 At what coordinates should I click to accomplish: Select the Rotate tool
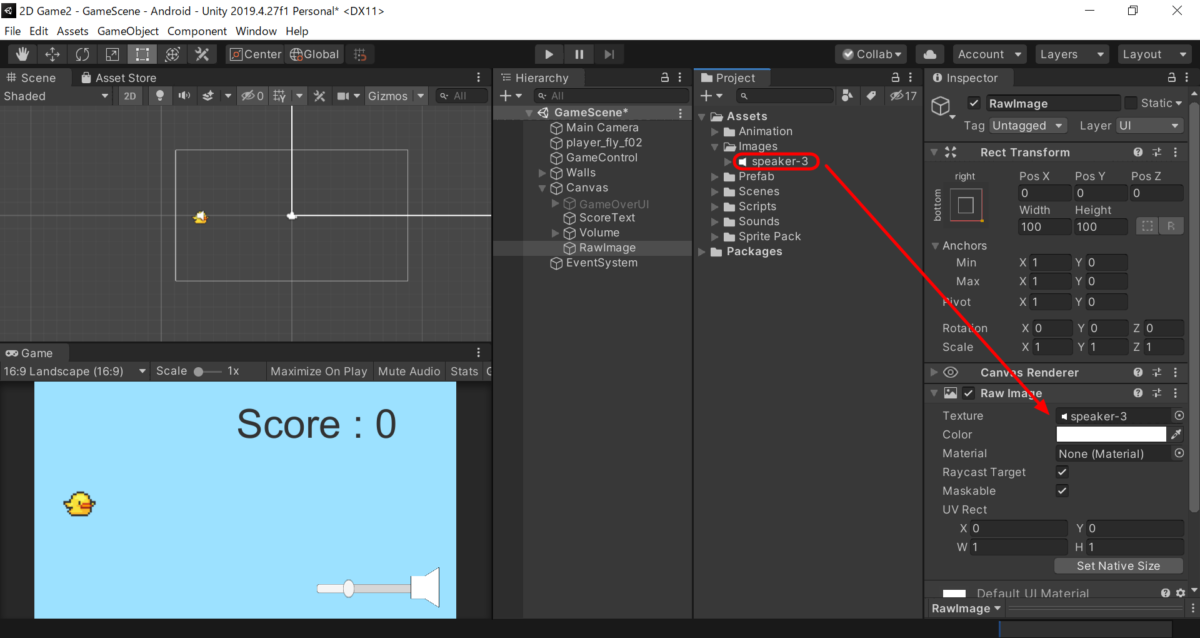coord(83,54)
